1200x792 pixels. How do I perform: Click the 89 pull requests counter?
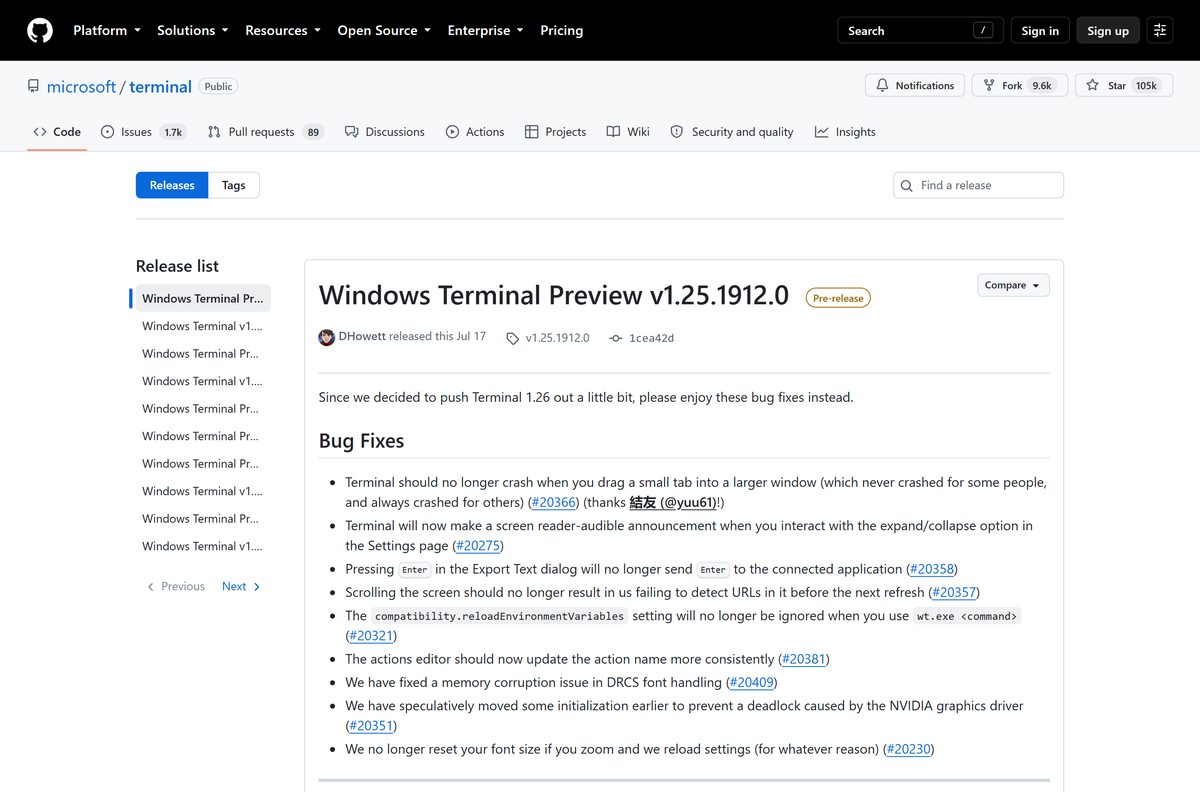click(x=313, y=132)
